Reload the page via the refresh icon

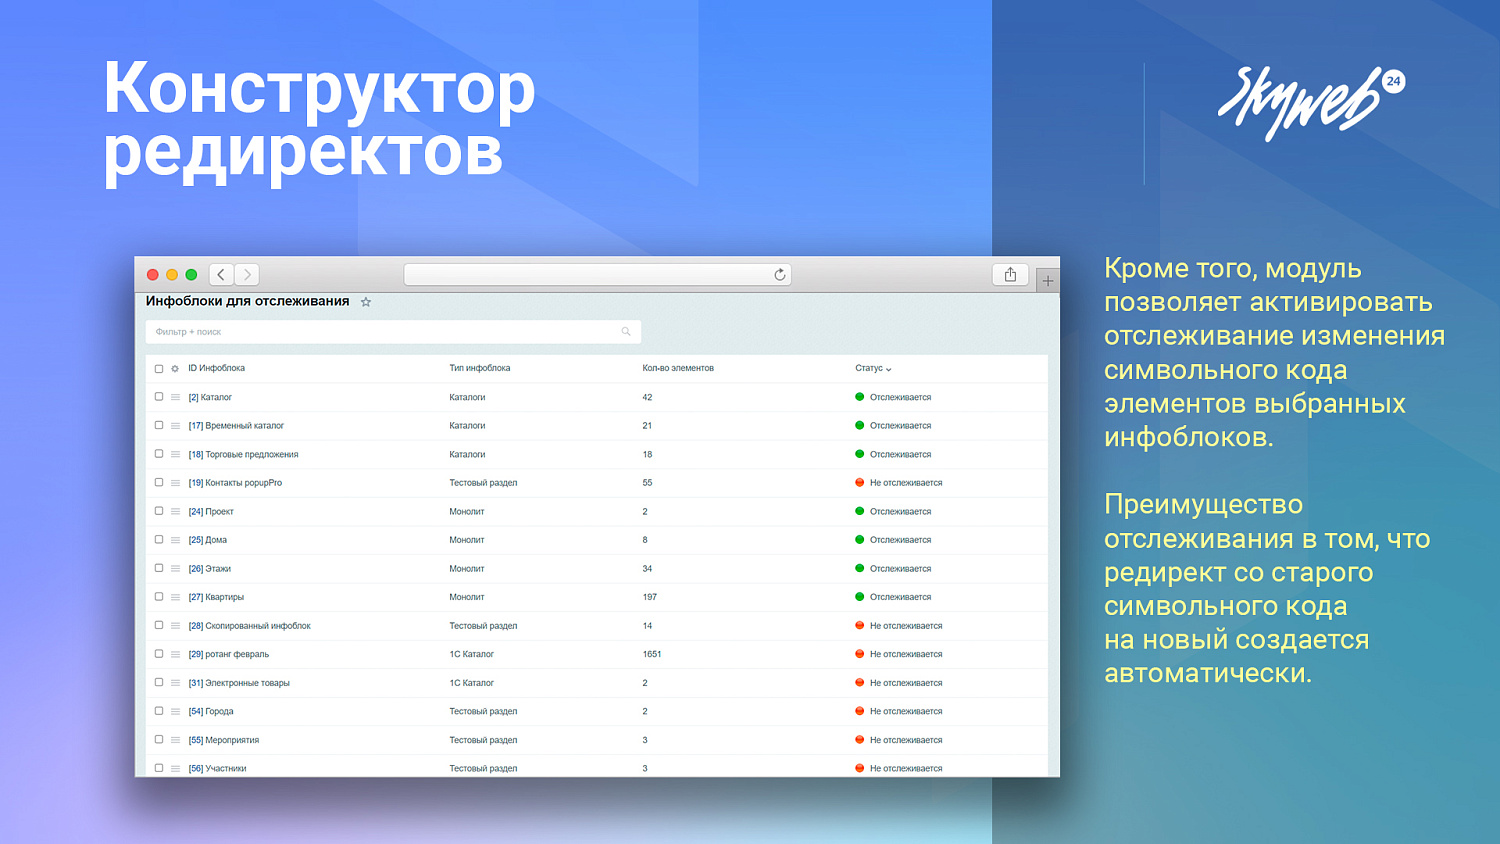779,274
